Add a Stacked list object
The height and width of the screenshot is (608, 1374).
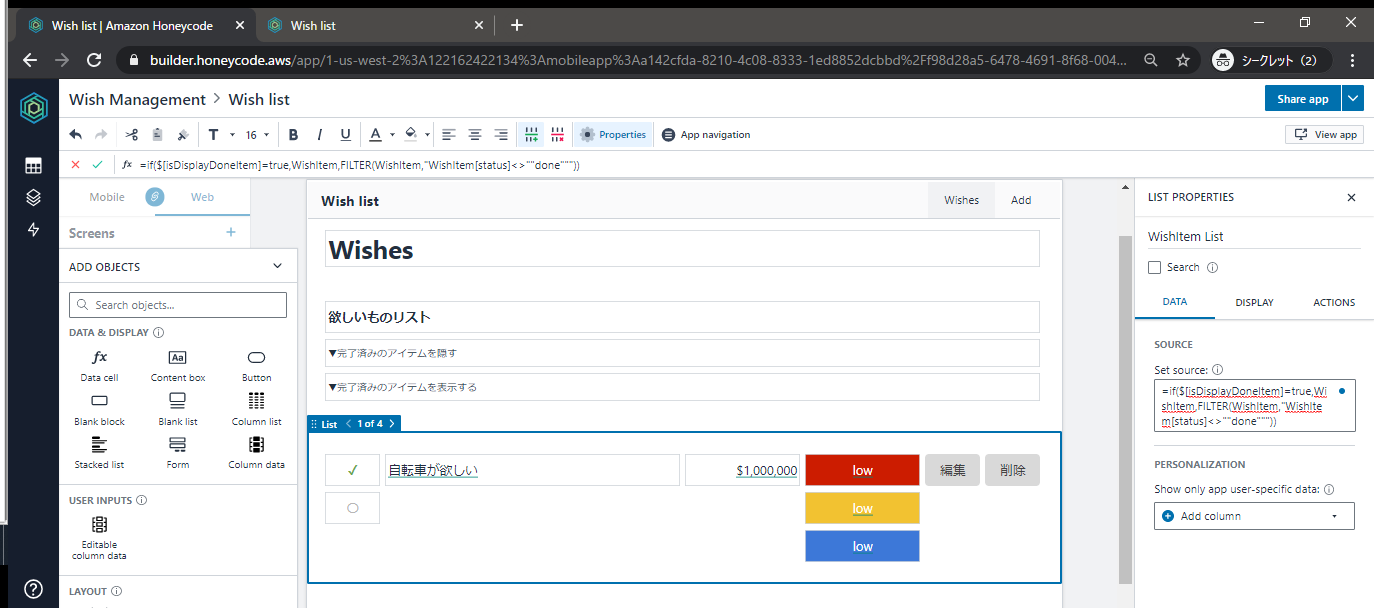tap(99, 452)
